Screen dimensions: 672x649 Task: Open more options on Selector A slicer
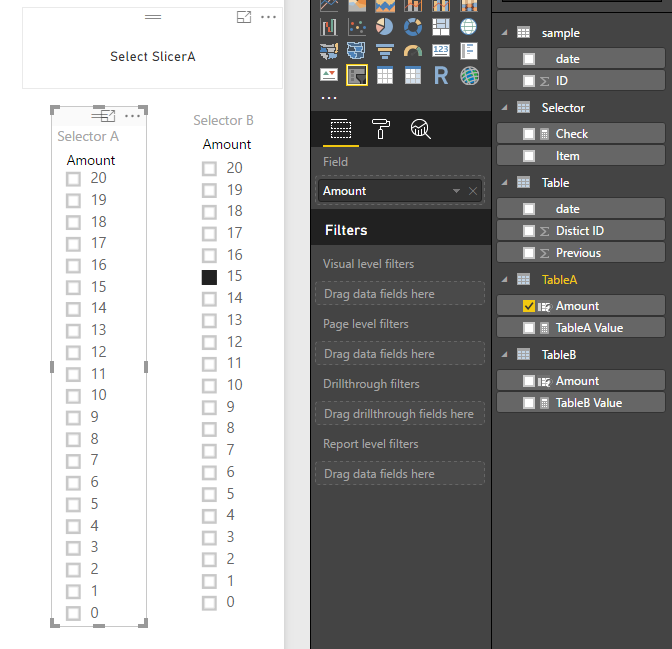click(x=132, y=116)
